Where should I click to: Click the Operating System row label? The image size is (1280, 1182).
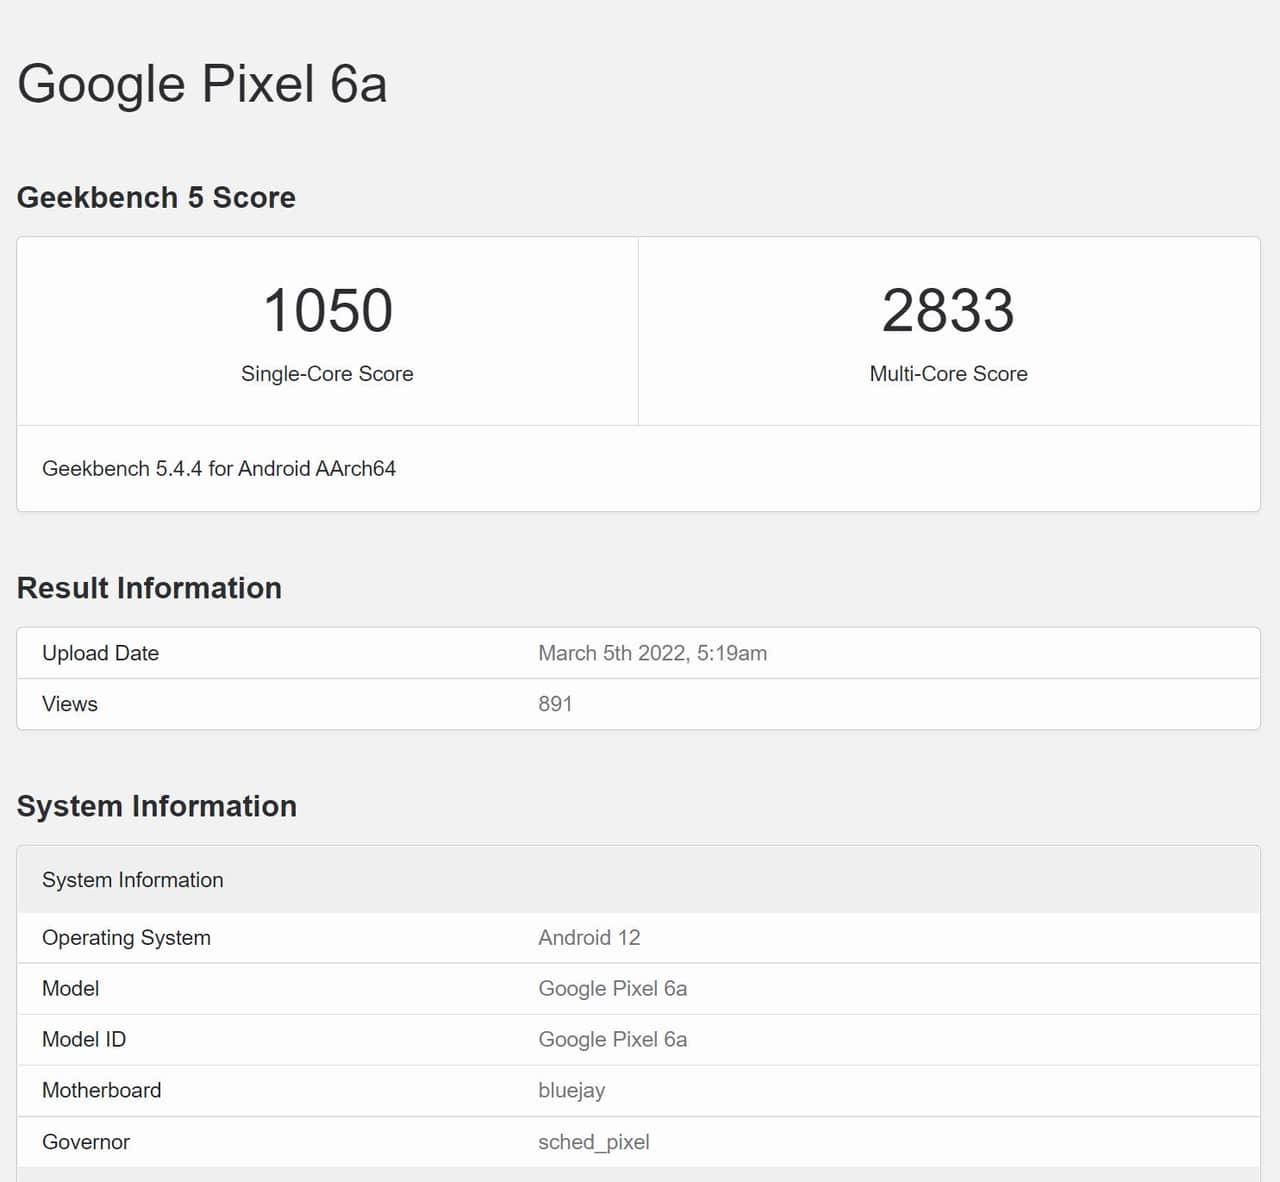coord(126,938)
